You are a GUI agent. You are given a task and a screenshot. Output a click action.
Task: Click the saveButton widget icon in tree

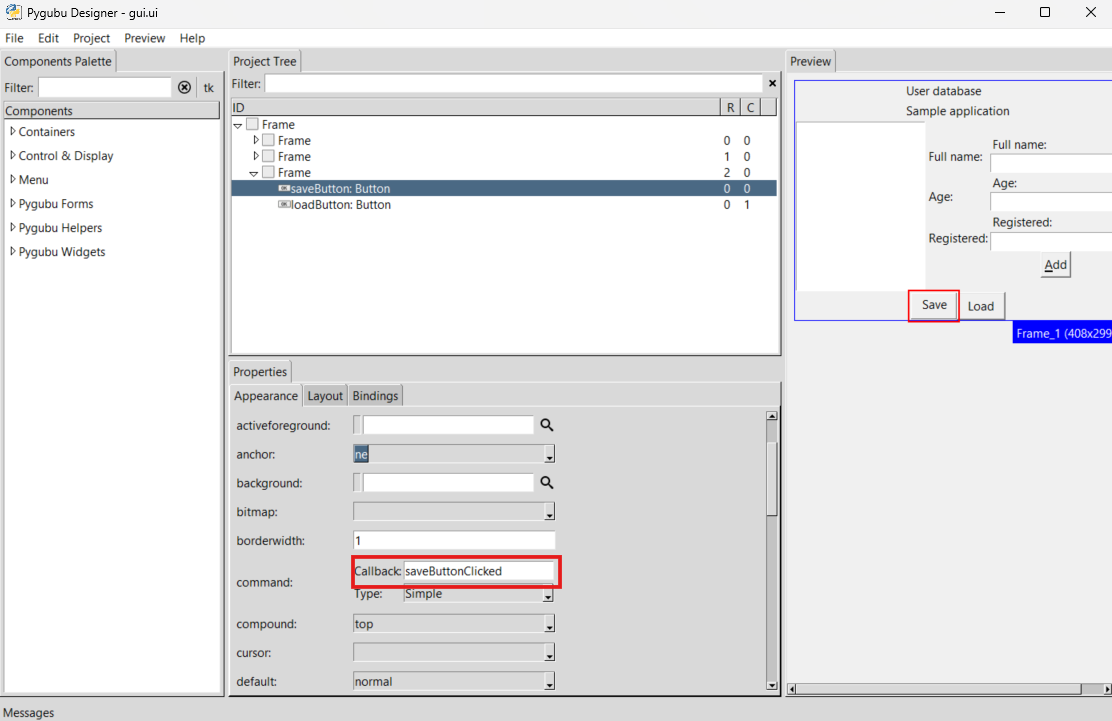pyautogui.click(x=284, y=189)
